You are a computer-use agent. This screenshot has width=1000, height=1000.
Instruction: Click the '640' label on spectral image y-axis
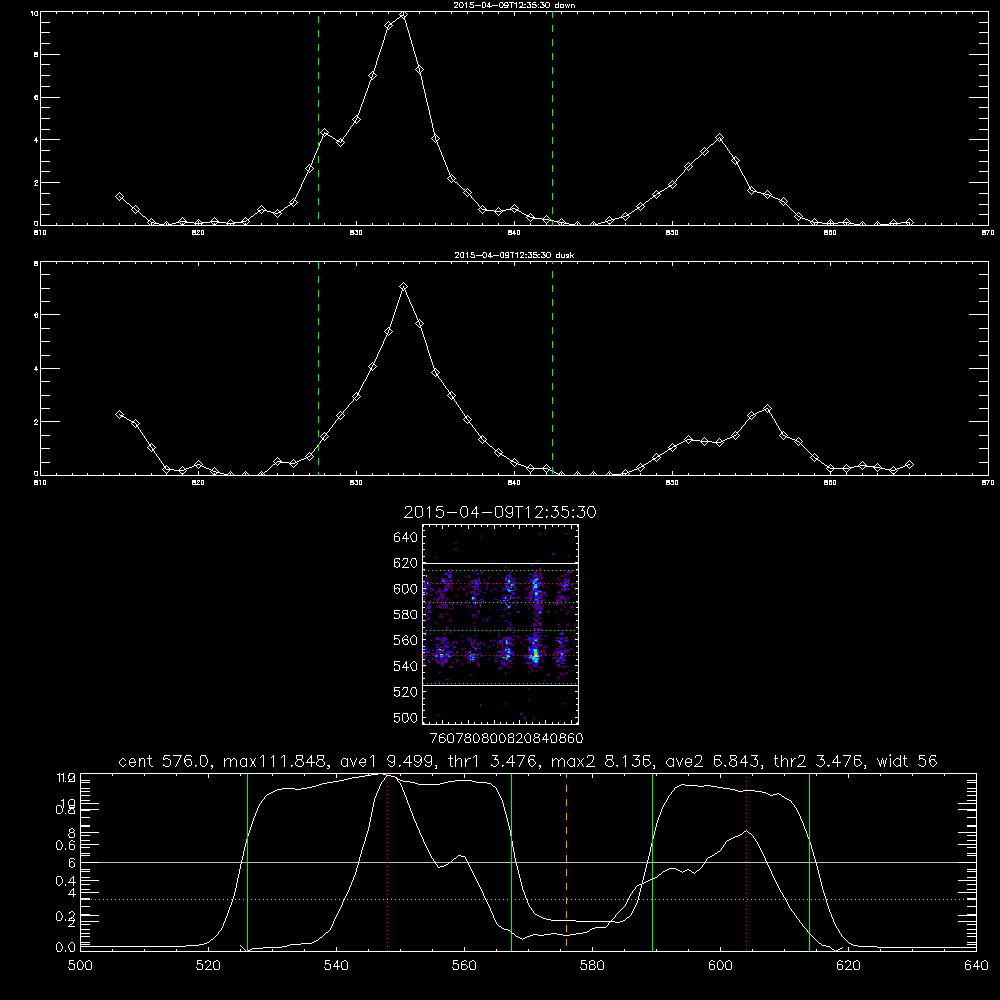click(x=406, y=538)
